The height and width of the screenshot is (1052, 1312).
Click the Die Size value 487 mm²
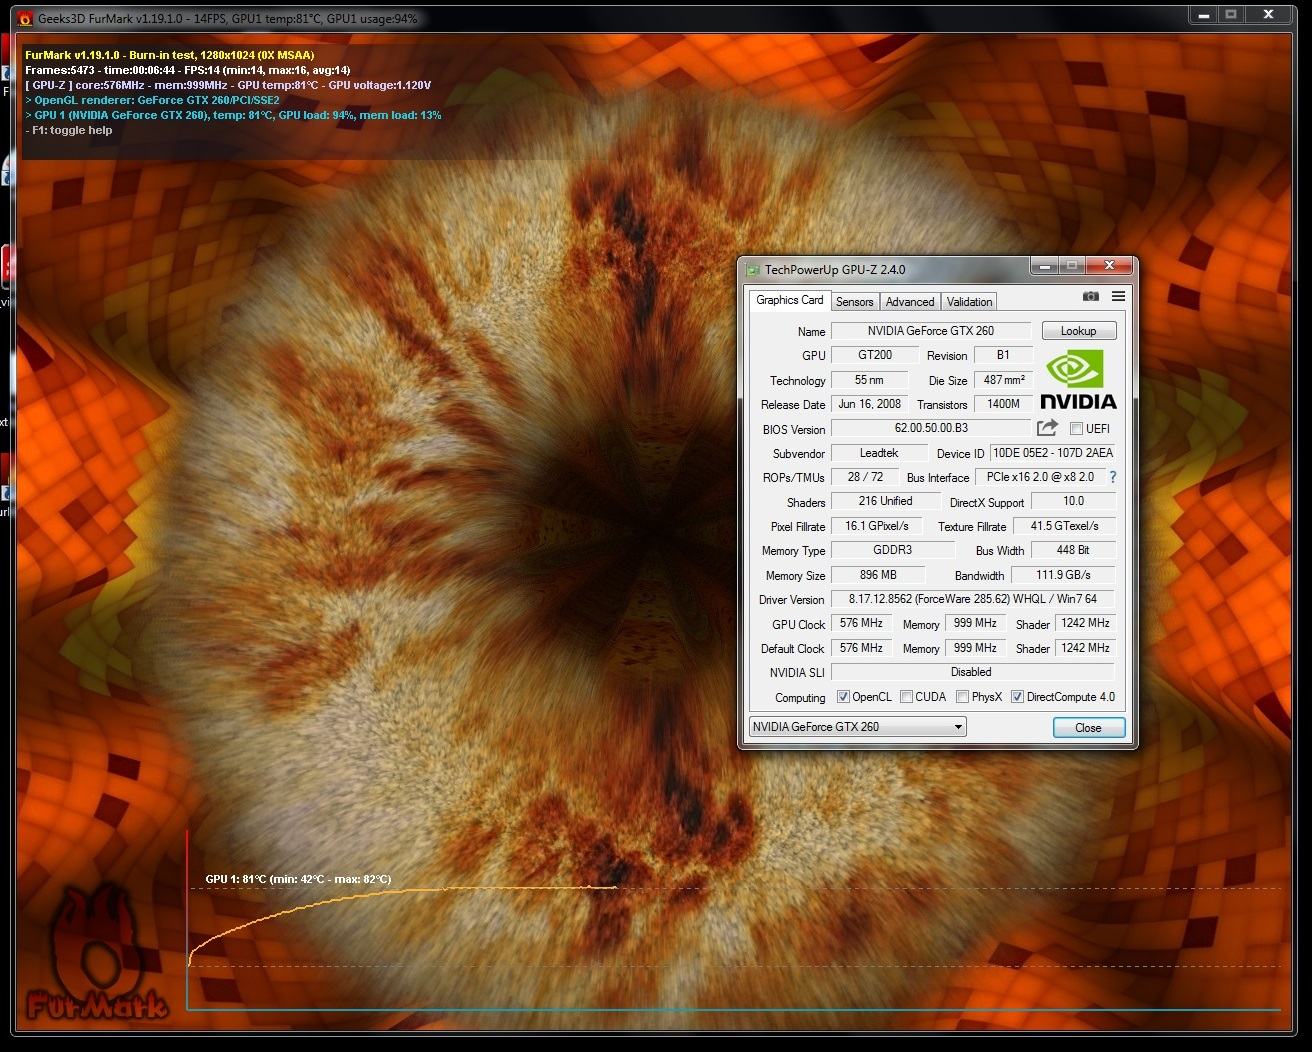coord(1003,380)
